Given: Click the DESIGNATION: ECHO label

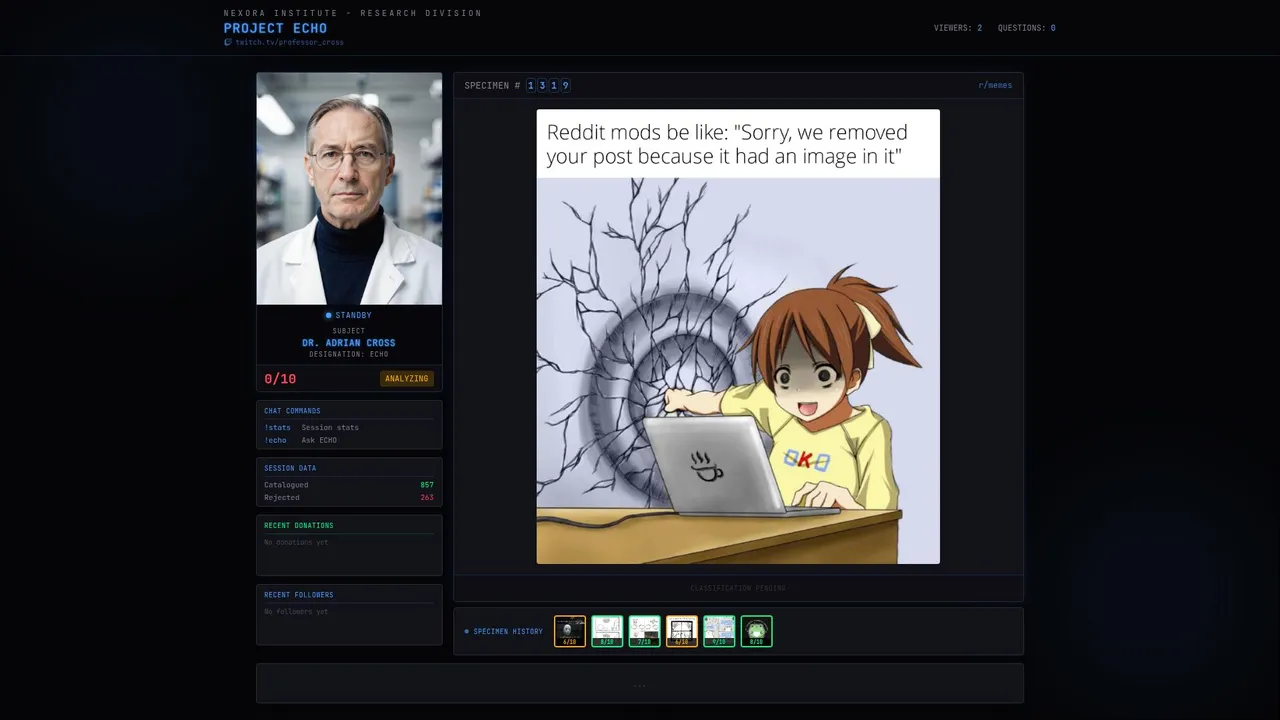Looking at the screenshot, I should click(349, 354).
